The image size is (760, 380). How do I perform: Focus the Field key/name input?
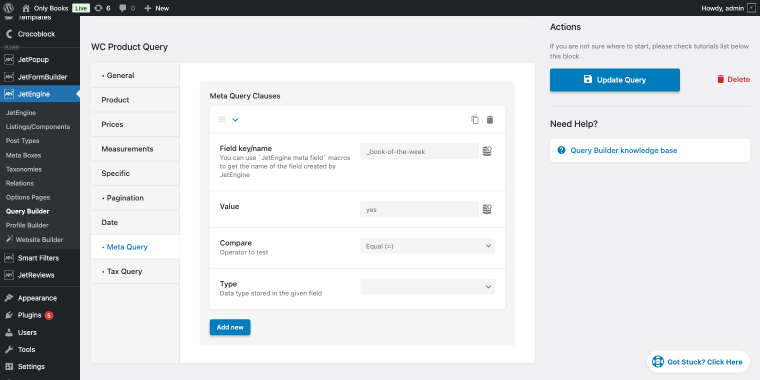(419, 151)
